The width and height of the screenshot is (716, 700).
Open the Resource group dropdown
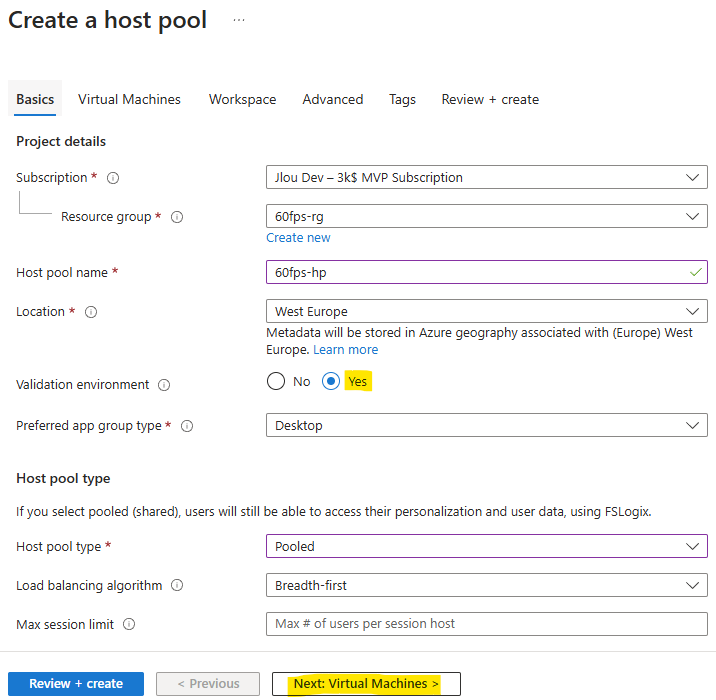coord(487,216)
